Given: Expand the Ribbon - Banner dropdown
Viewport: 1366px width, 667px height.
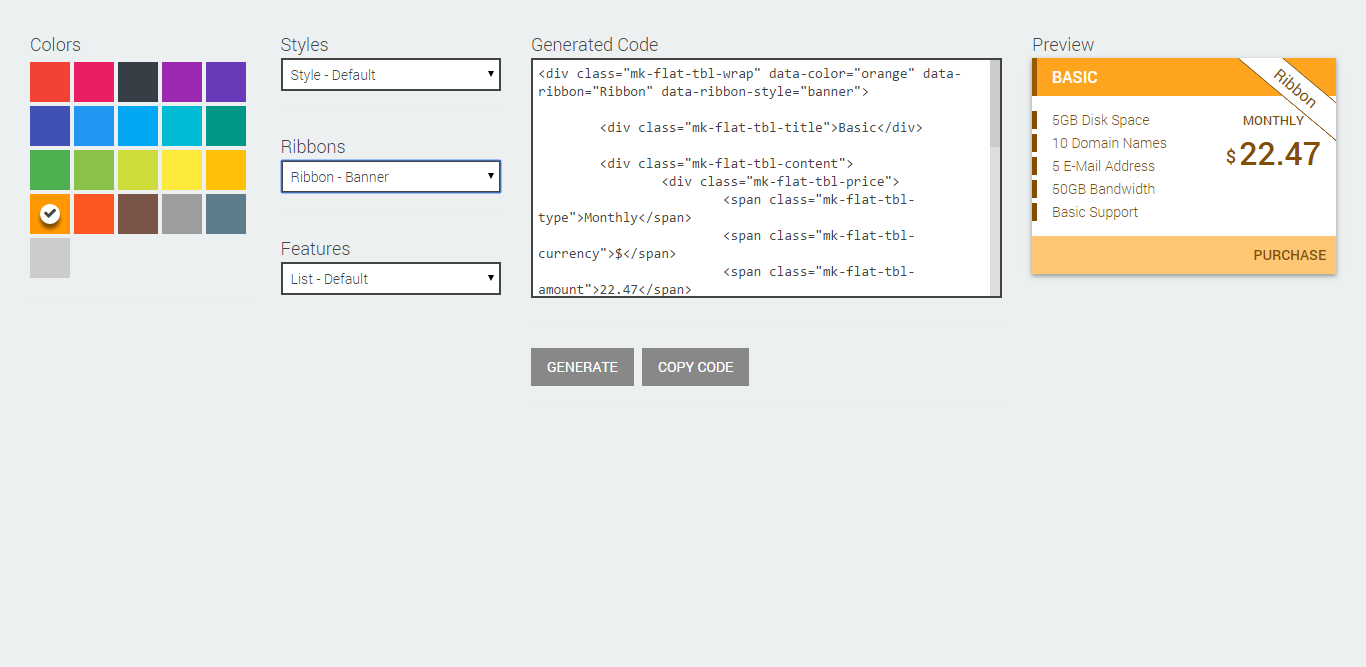Looking at the screenshot, I should (390, 177).
